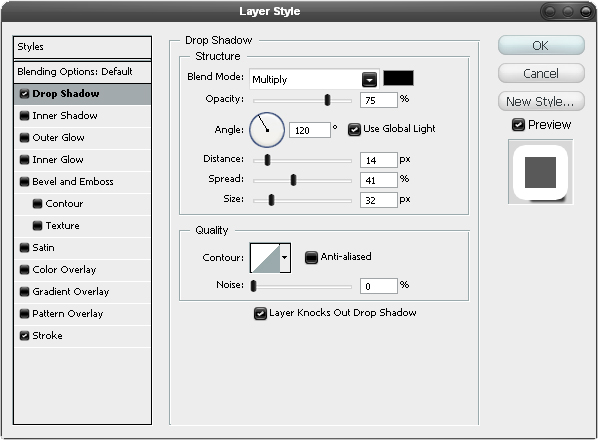Disable the Stroke effect checkbox

24,336
